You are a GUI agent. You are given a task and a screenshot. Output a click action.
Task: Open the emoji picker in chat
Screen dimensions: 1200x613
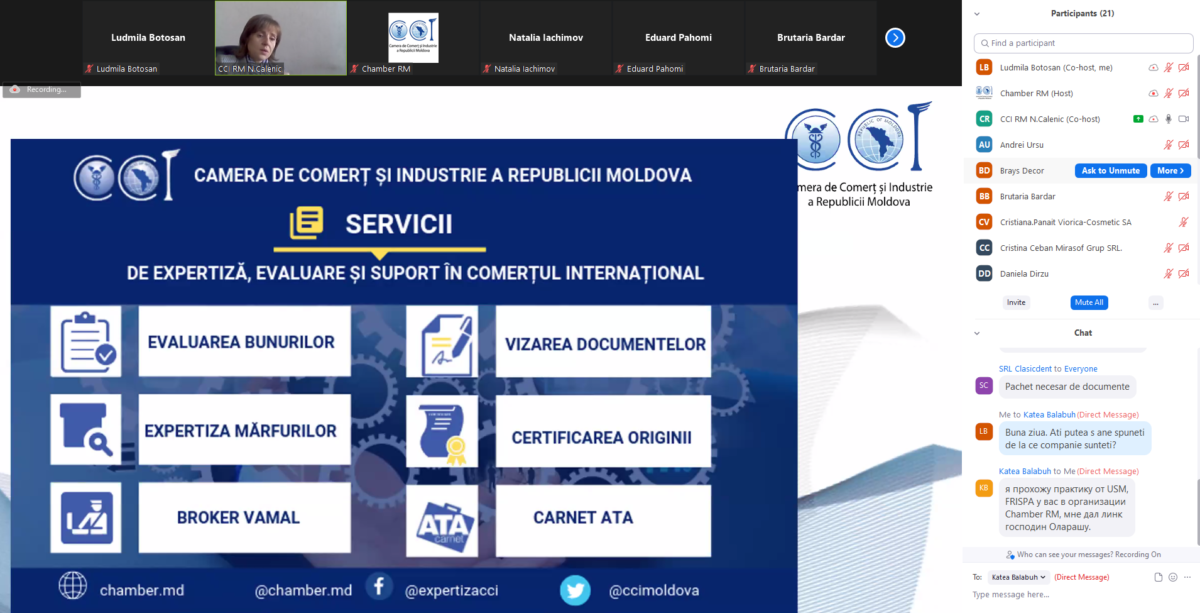1173,577
